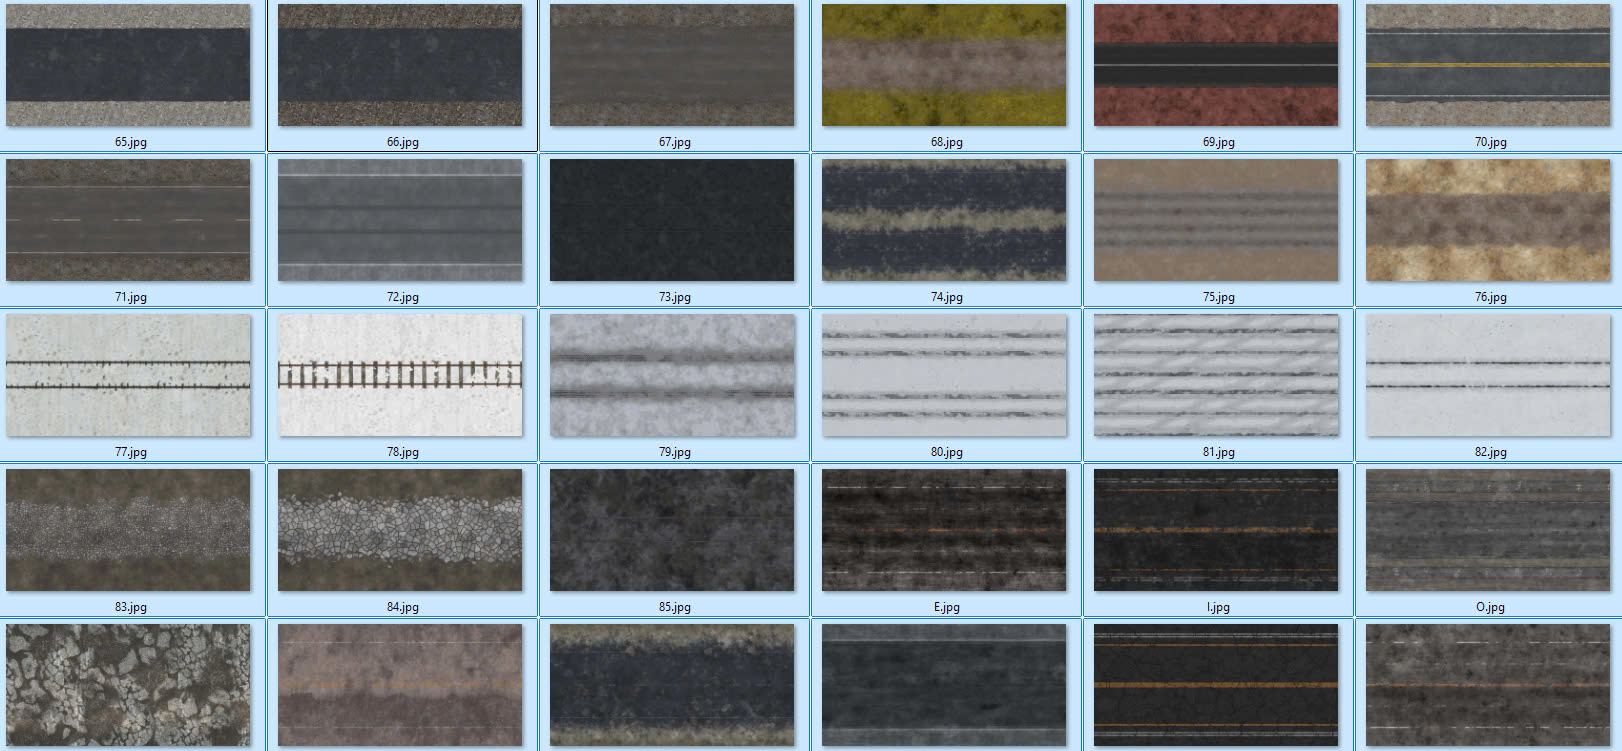This screenshot has height=751, width=1622.
Task: Select the 68.jpg yellow grass path thumbnail
Action: point(944,65)
